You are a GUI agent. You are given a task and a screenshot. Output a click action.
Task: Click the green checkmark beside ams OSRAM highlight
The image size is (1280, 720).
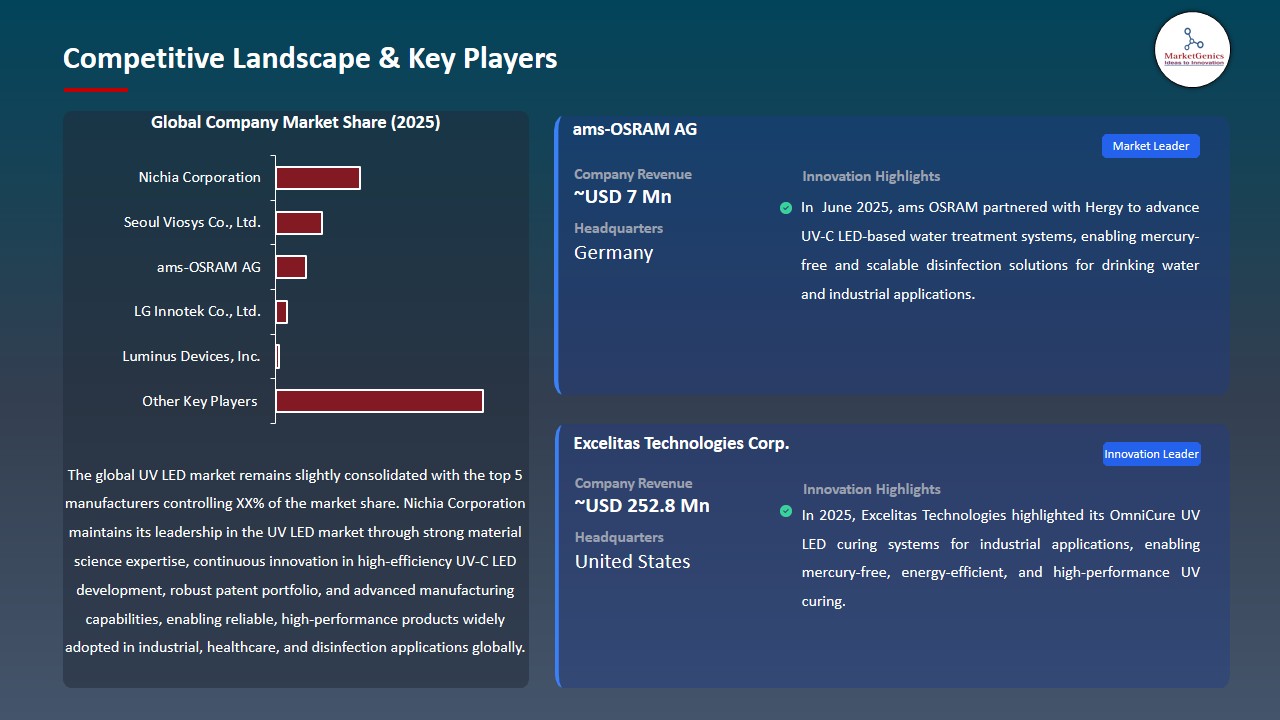[786, 208]
